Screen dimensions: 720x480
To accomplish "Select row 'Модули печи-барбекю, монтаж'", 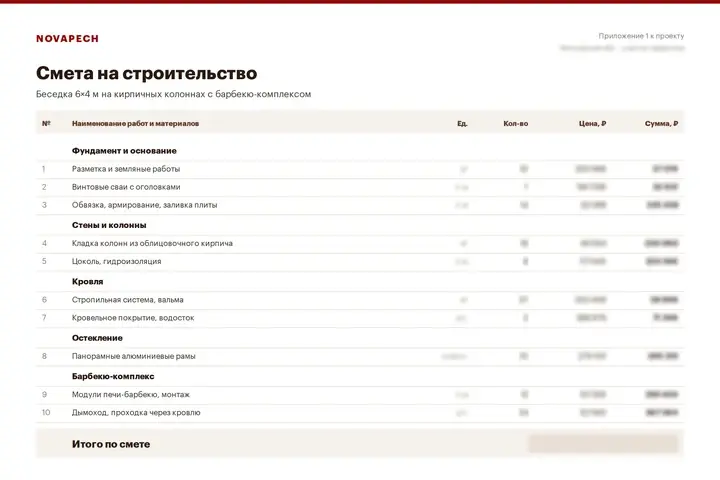I will click(360, 395).
